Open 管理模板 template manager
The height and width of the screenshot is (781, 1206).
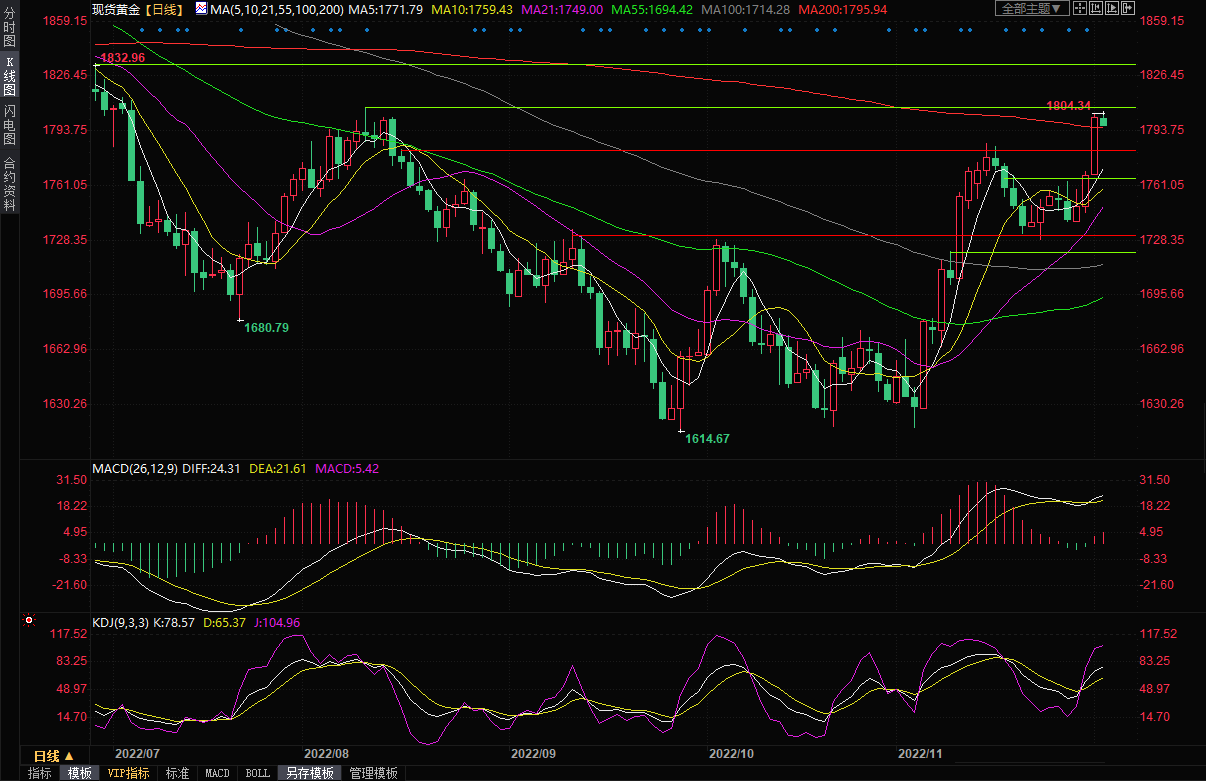(x=373, y=773)
